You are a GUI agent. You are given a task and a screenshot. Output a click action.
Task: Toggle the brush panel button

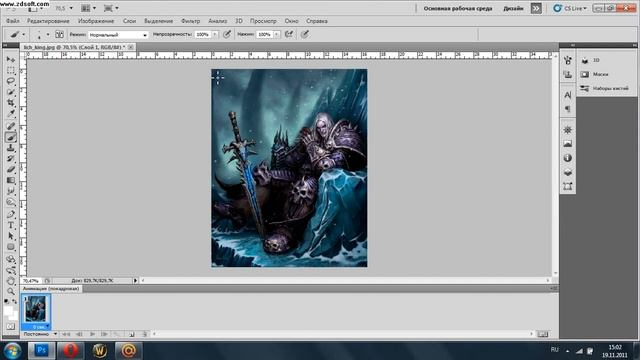[x=59, y=35]
